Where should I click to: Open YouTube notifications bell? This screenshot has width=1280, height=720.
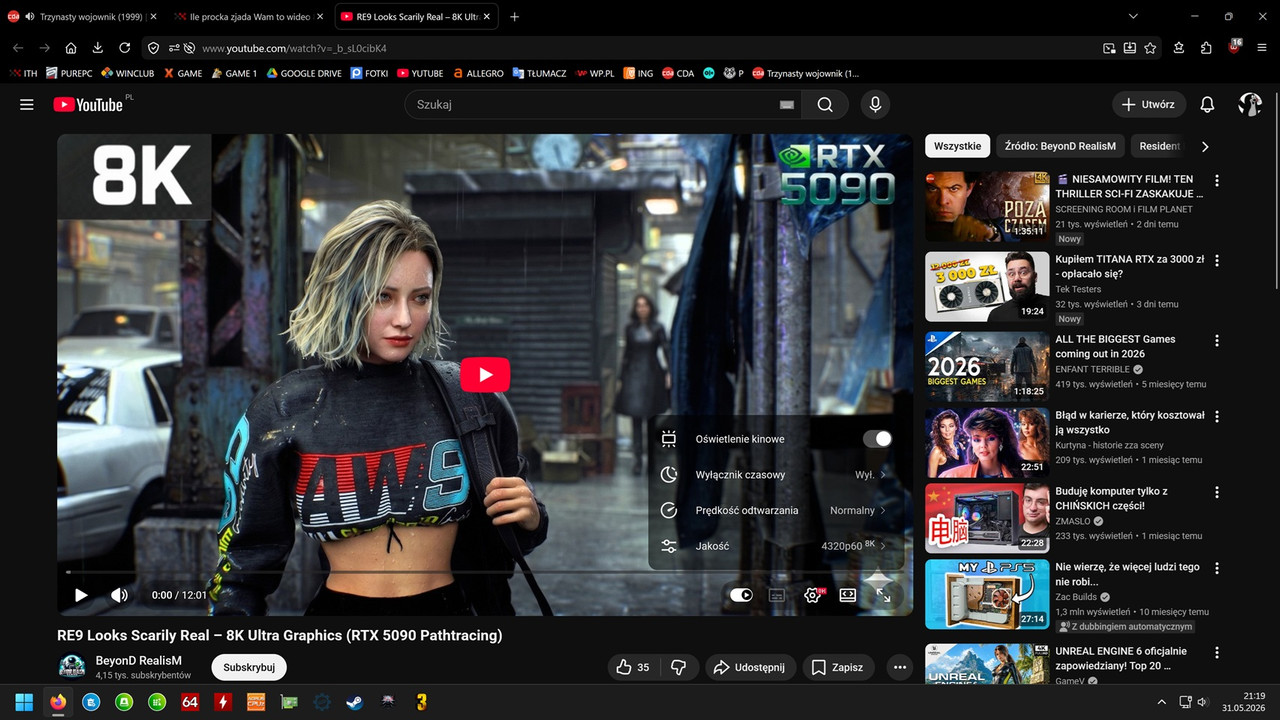[x=1207, y=104]
